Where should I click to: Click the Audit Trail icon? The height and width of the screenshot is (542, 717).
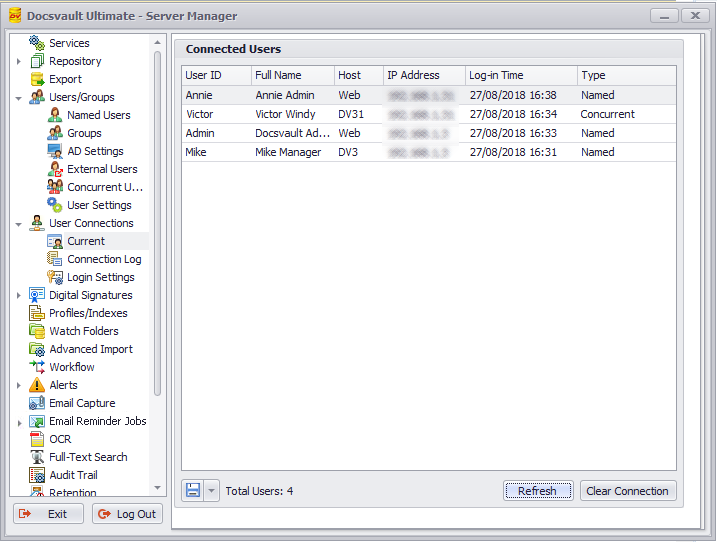tap(37, 475)
